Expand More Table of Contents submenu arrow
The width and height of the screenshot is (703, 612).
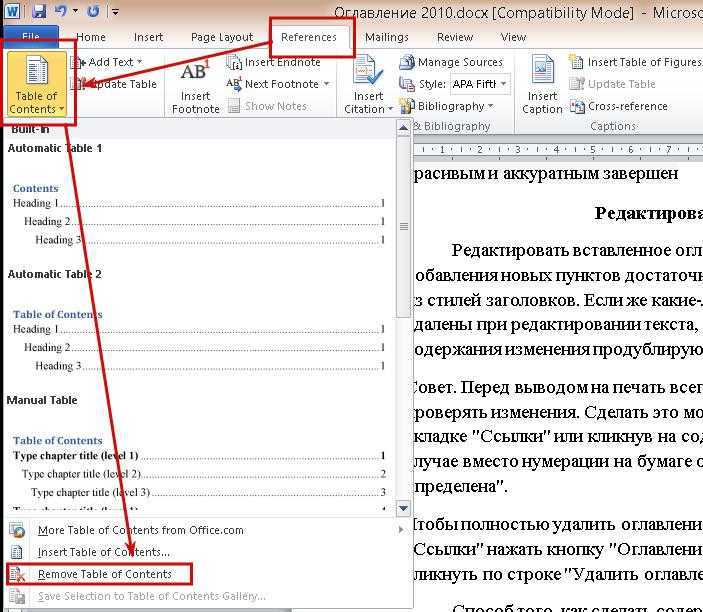(400, 530)
